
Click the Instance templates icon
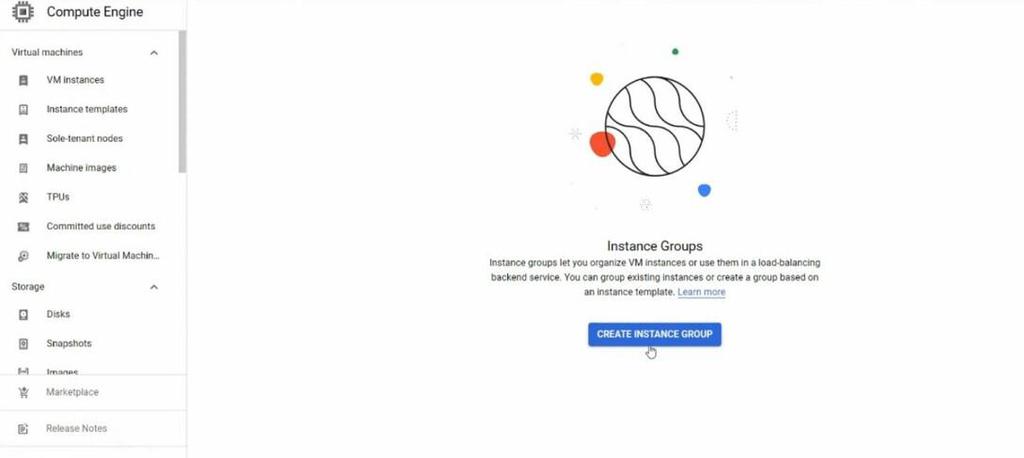(x=24, y=110)
